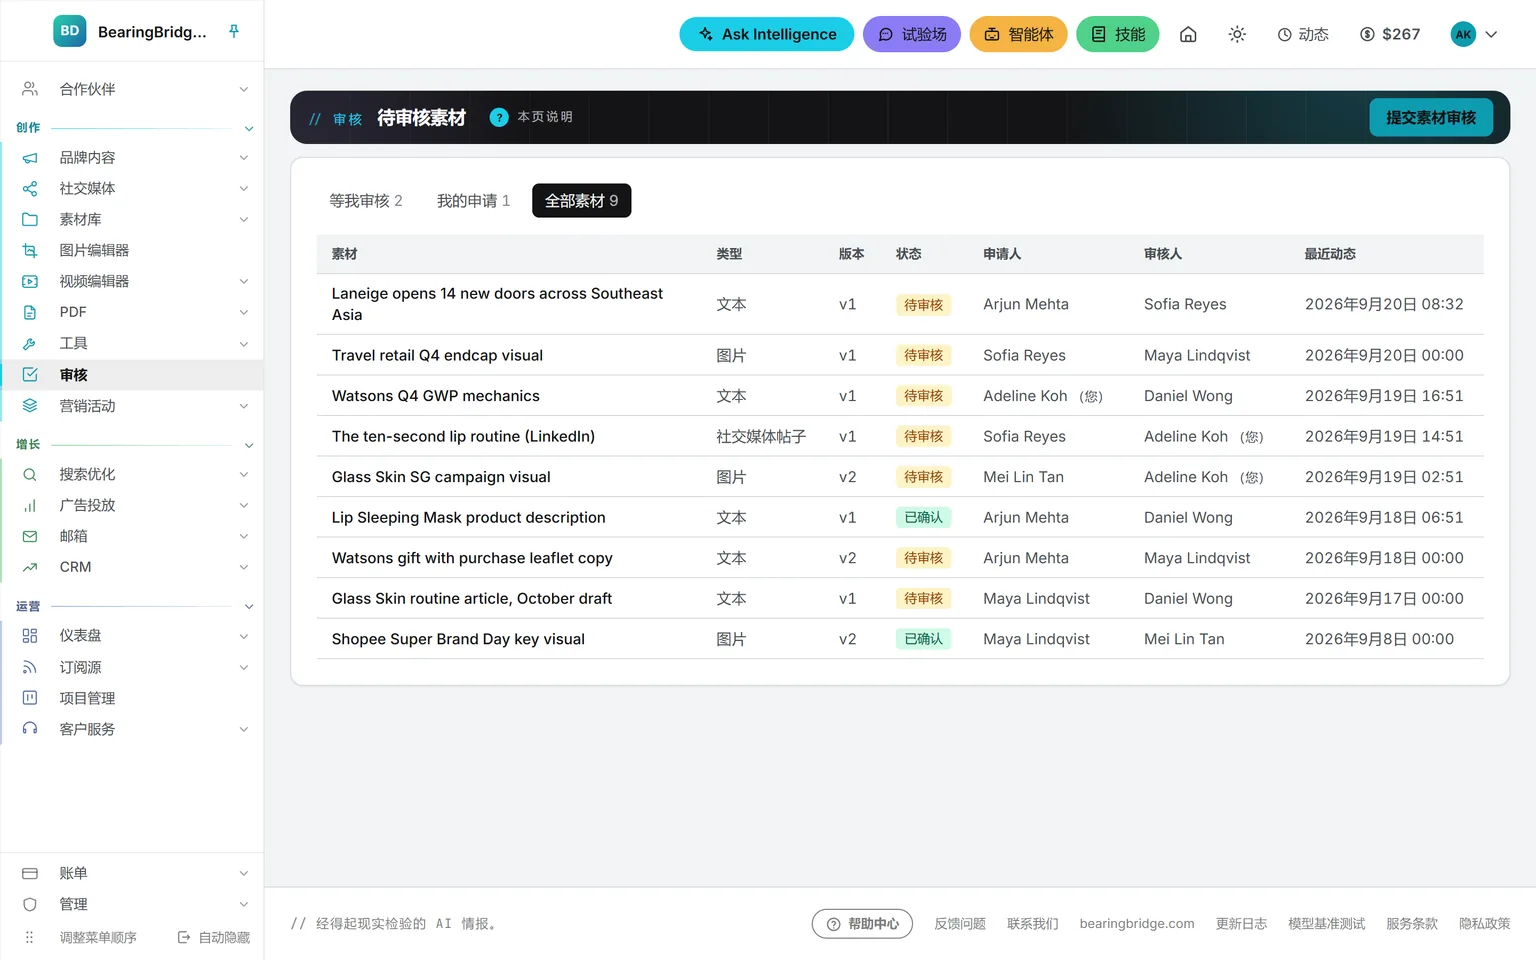Switch to the 我的申请 tab
This screenshot has width=1536, height=960.
click(x=473, y=201)
